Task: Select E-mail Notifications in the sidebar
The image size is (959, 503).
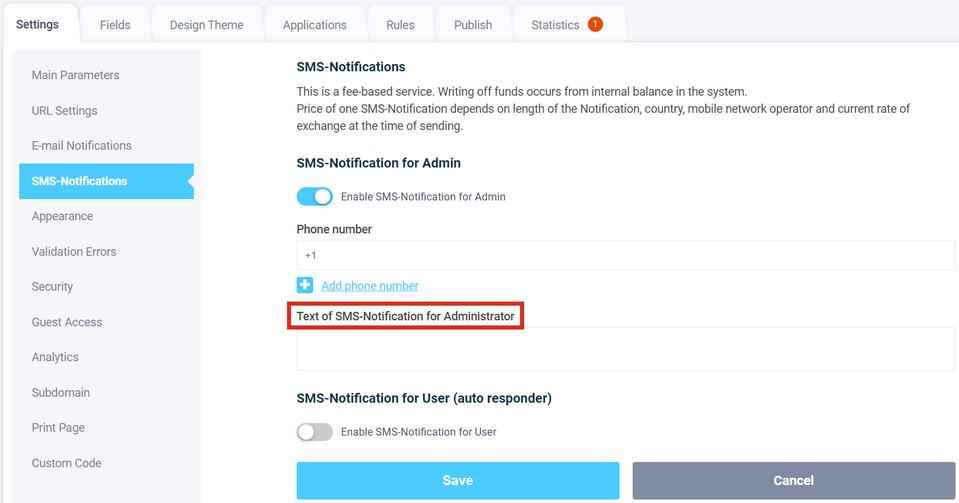Action: 82,146
